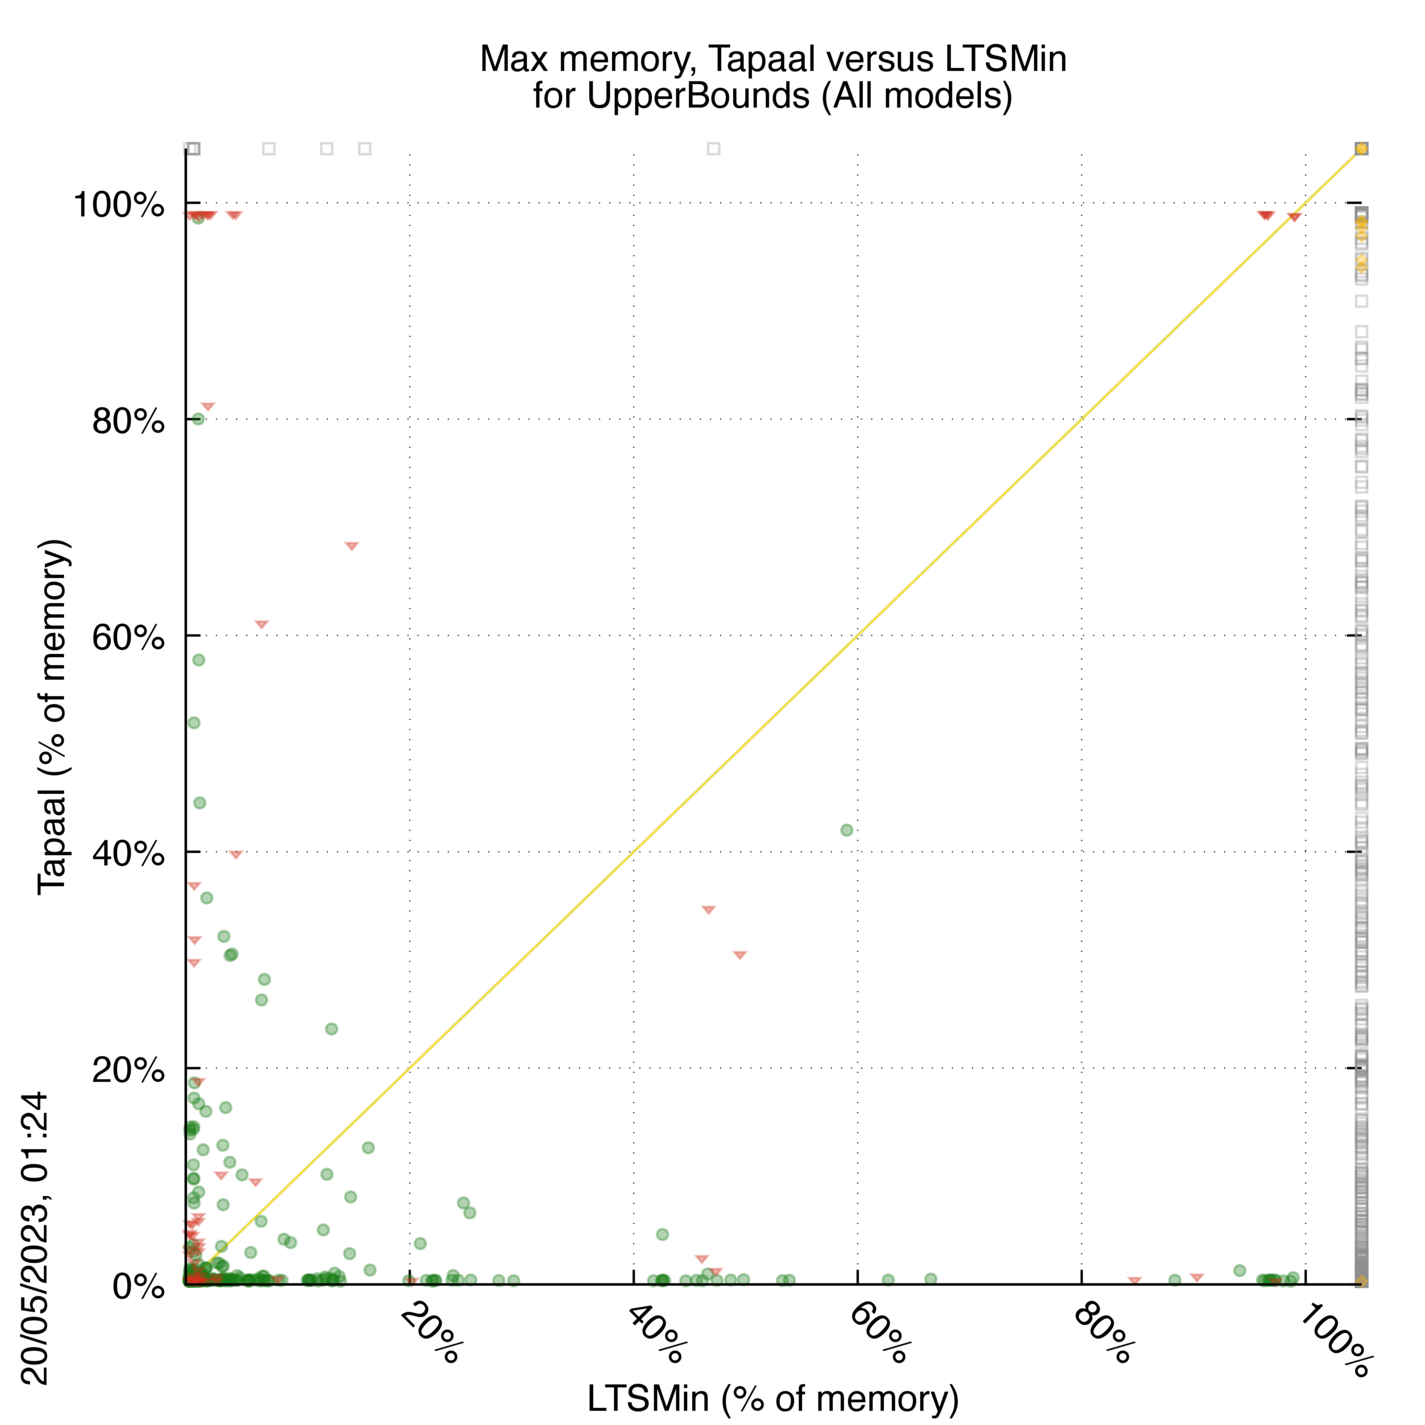
Task: Click the green point near 16% LTSMin, 13% Tapaal
Action: coord(368,1148)
